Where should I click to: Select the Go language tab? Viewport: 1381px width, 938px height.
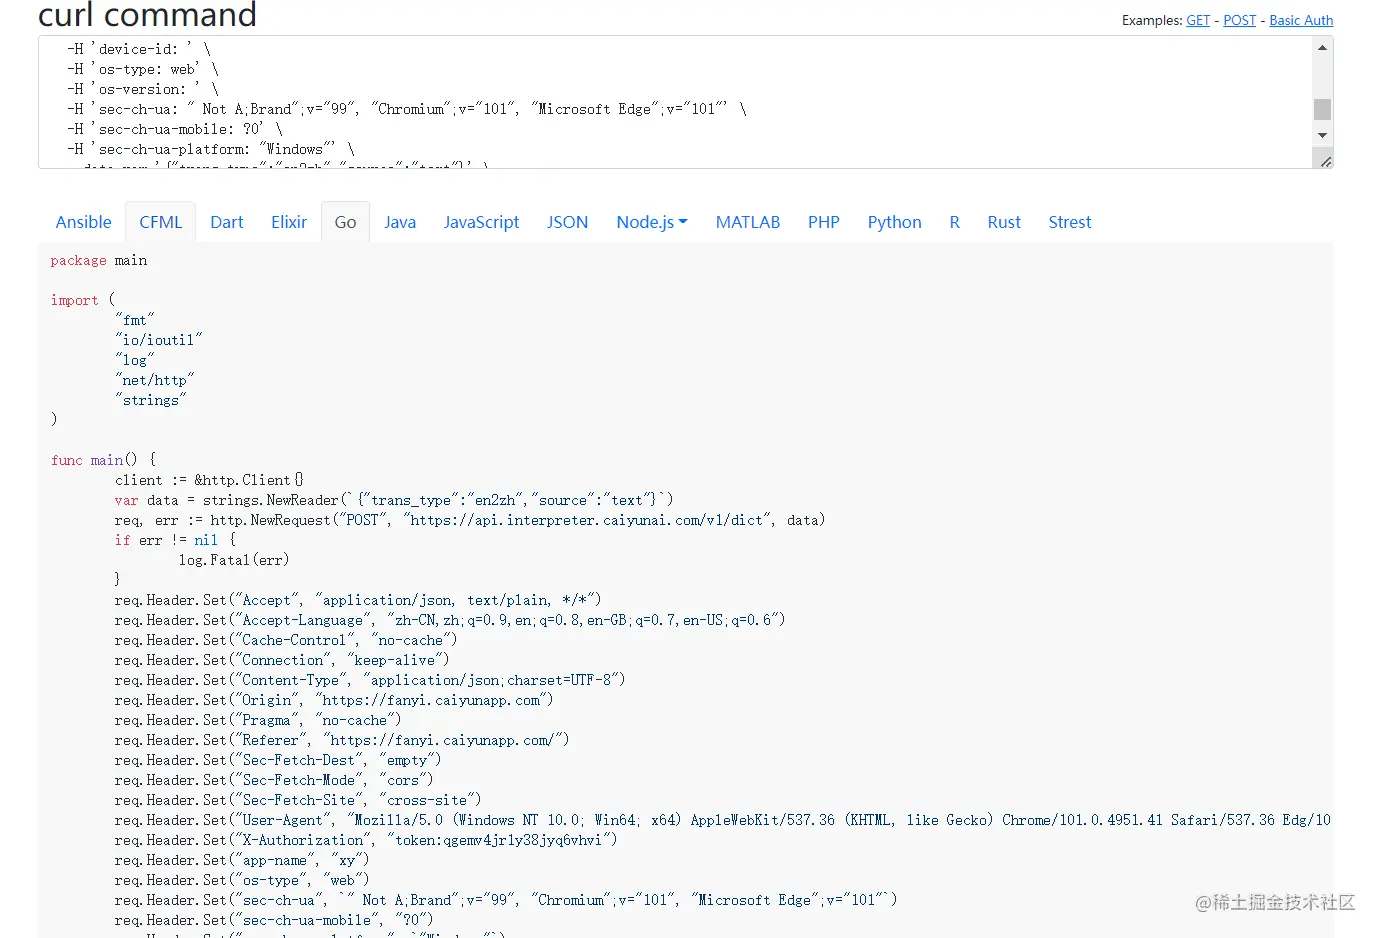tap(345, 222)
